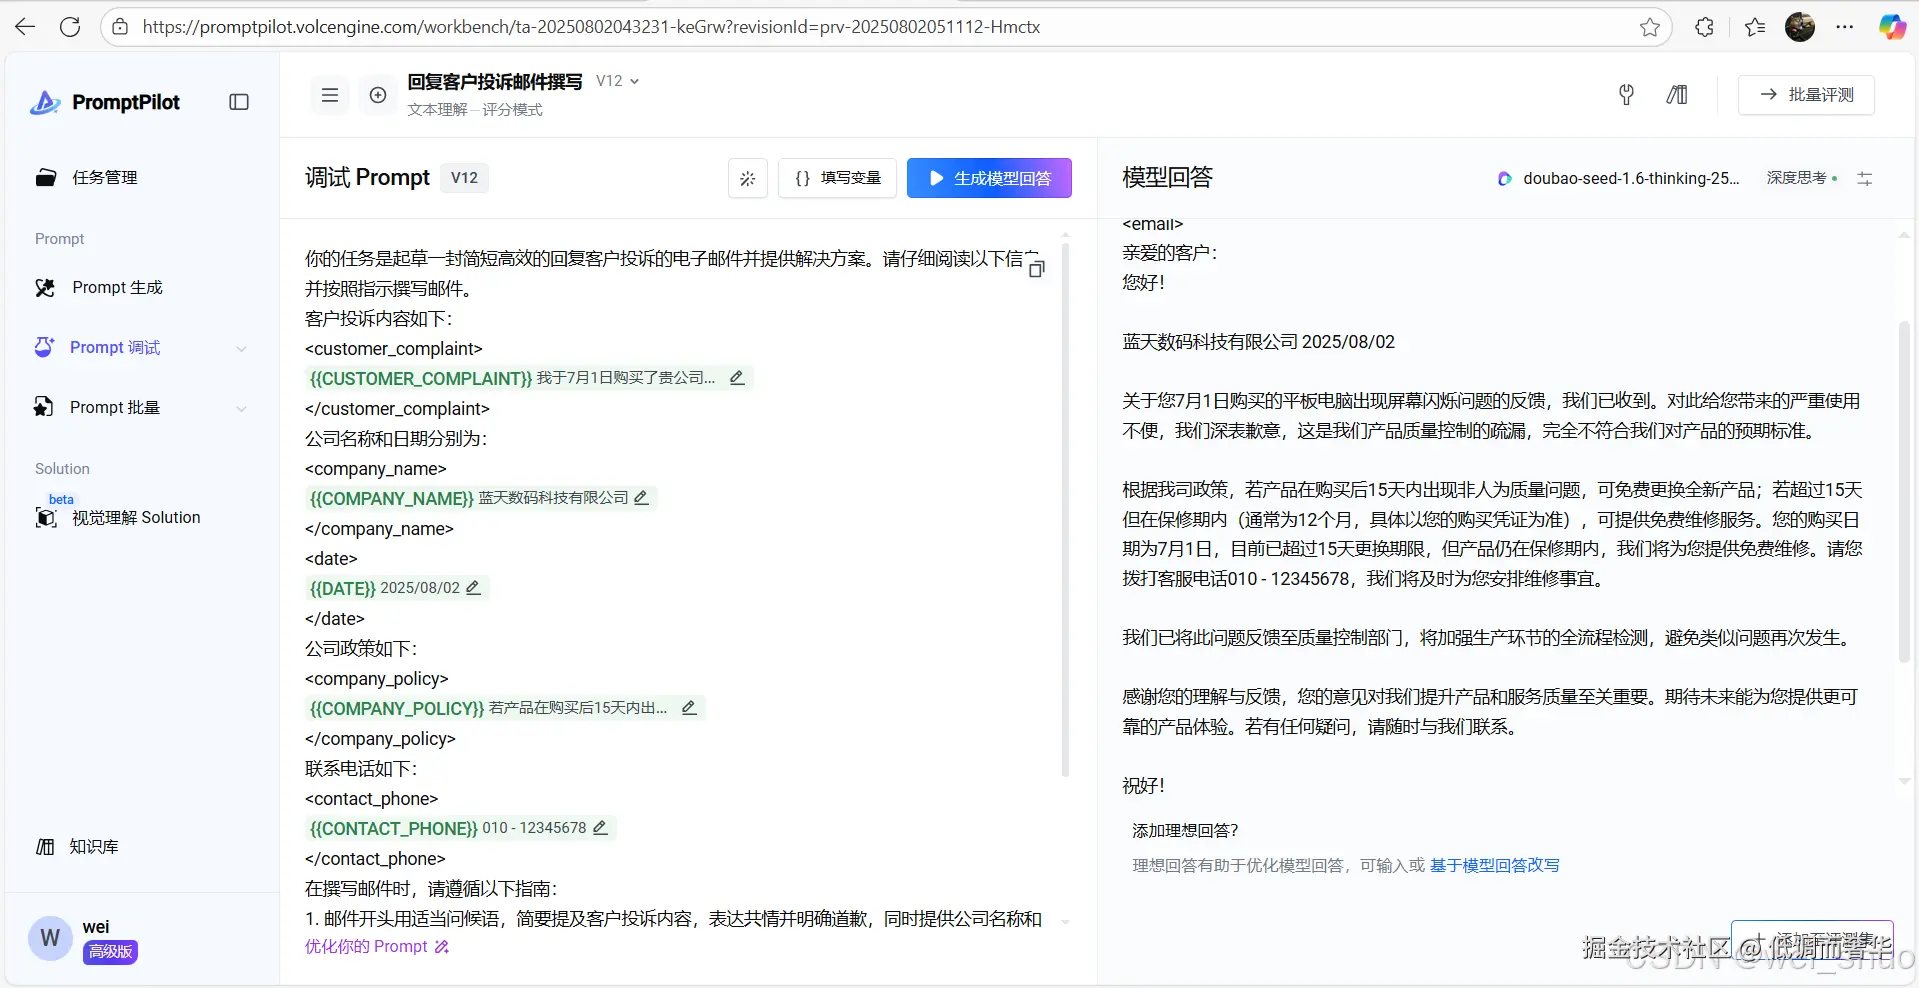Open the V12 version dropdown next to title
1919x988 pixels.
coord(618,81)
